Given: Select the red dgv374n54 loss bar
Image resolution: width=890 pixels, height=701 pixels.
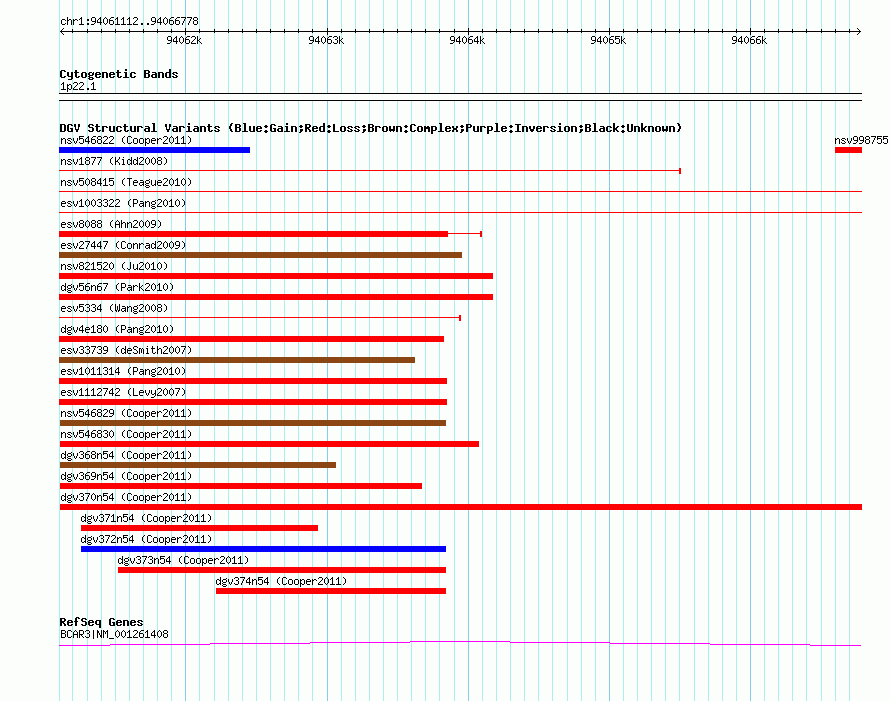Looking at the screenshot, I should coord(331,591).
